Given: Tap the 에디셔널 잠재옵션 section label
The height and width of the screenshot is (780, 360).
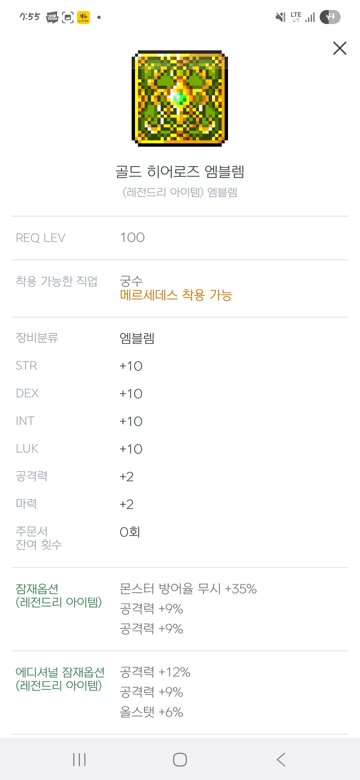Looking at the screenshot, I should point(60,679).
